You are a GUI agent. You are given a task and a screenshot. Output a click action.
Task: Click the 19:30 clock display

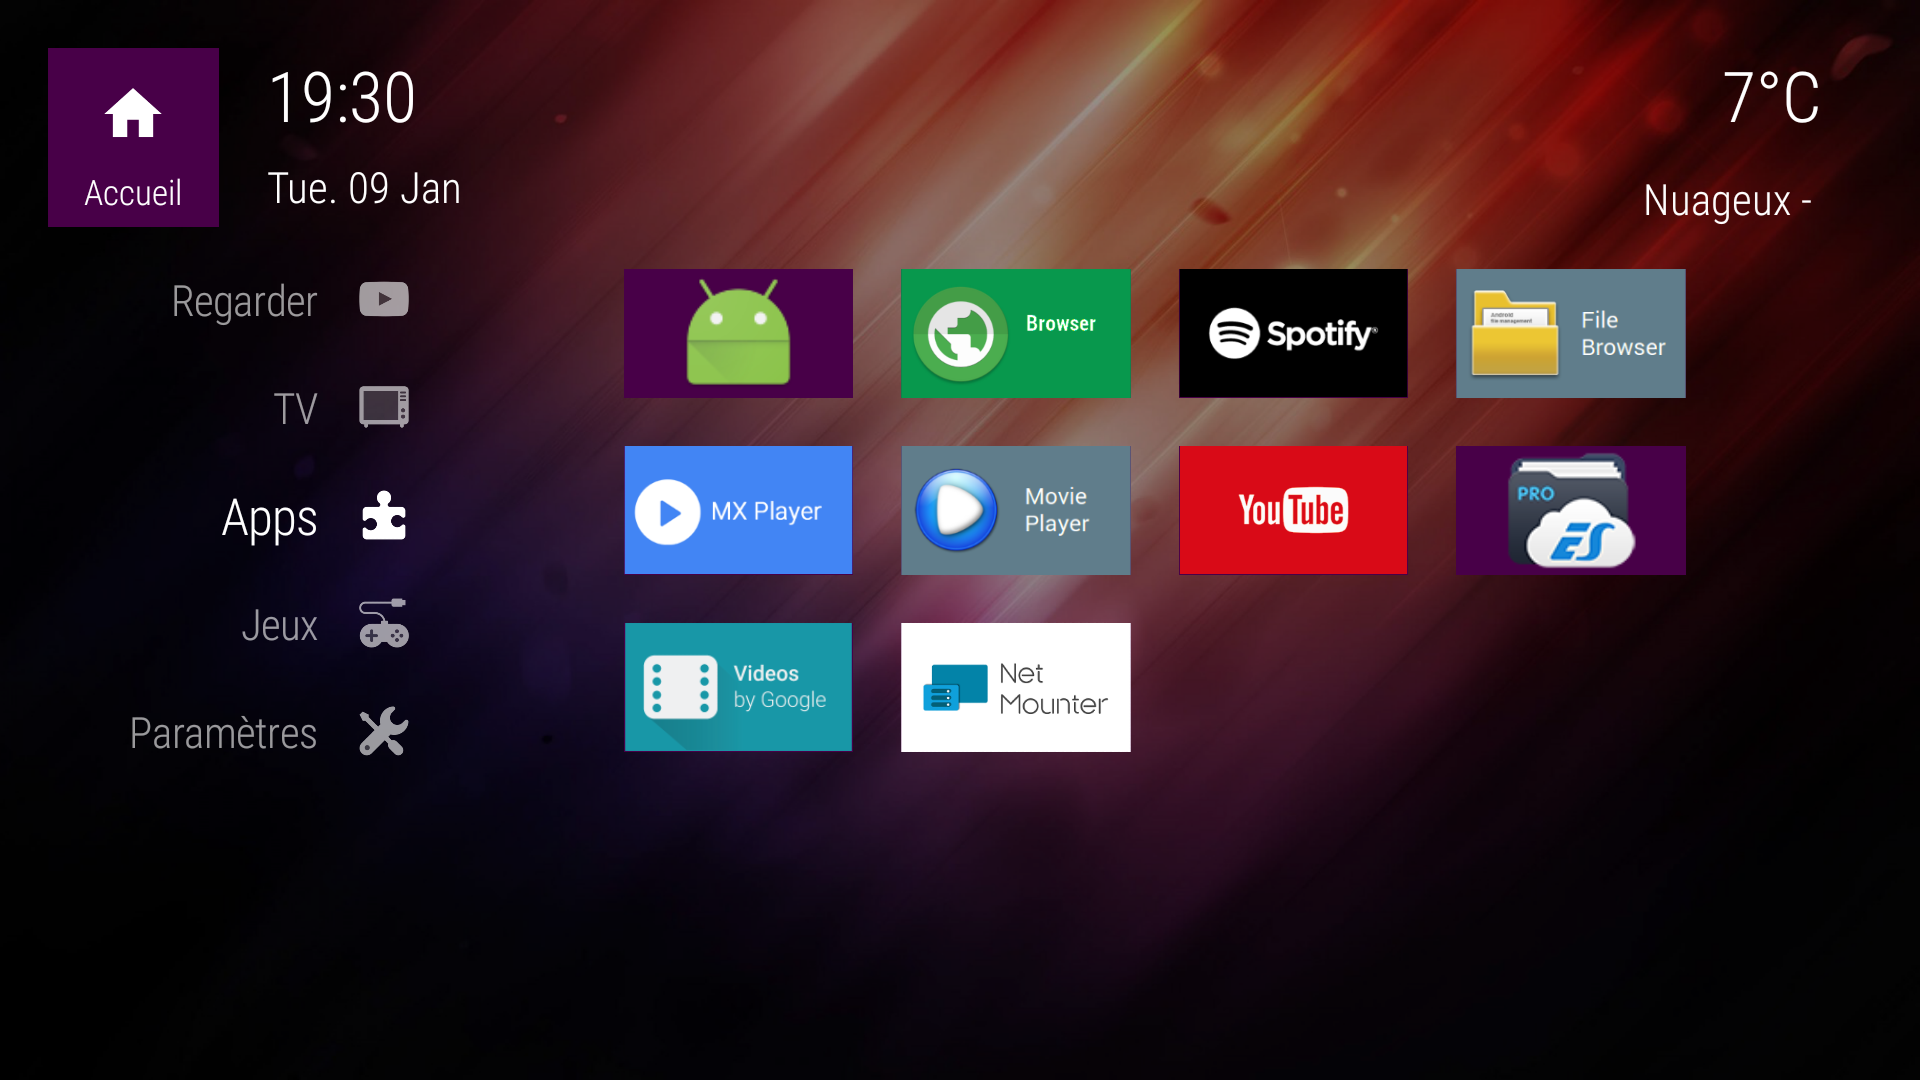[x=342, y=98]
